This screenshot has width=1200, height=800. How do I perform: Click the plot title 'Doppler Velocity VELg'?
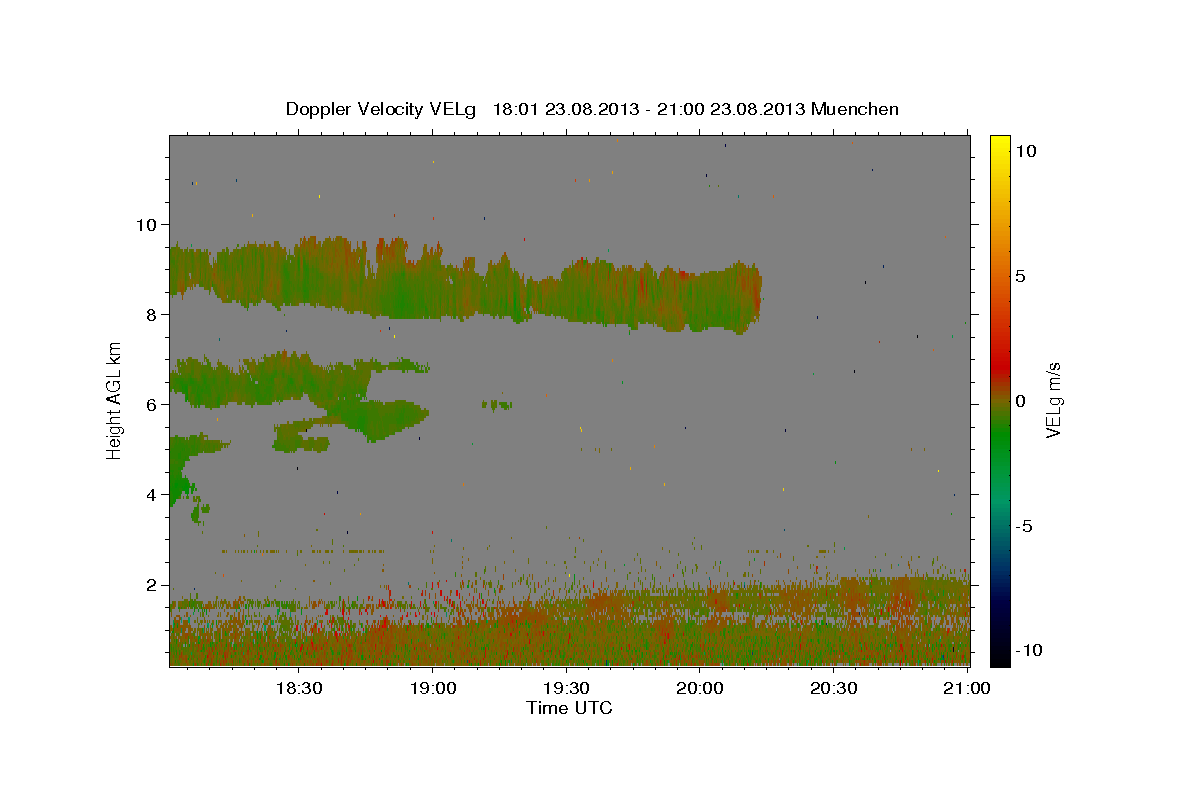click(x=383, y=109)
